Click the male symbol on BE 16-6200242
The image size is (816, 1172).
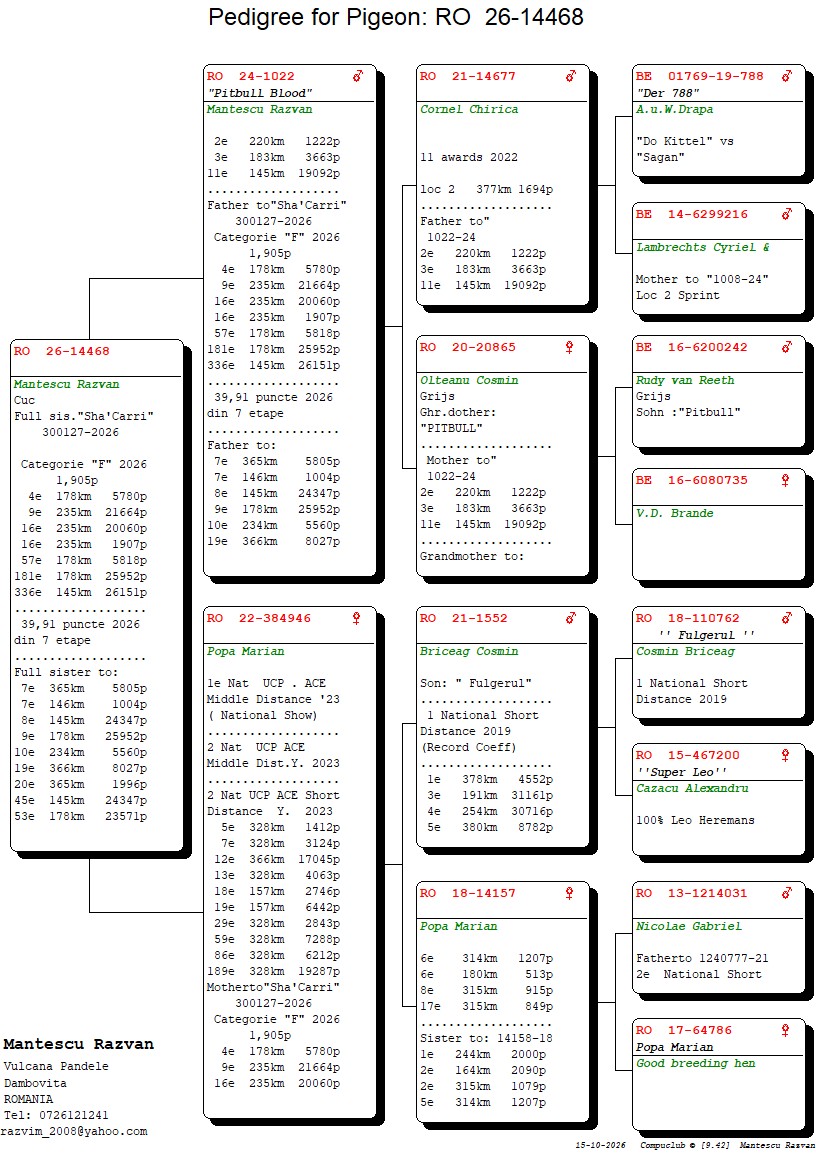point(787,348)
